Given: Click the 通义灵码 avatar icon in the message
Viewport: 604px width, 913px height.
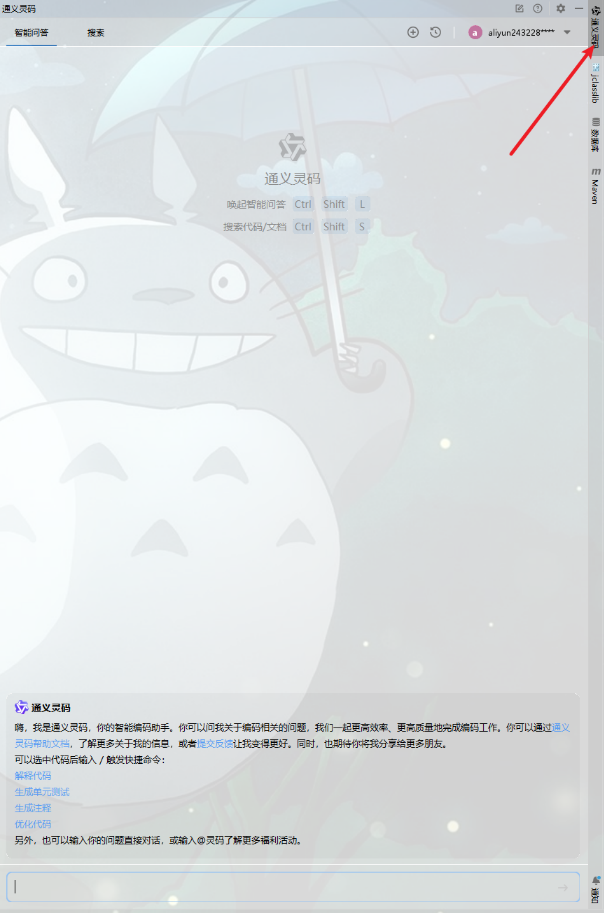Looking at the screenshot, I should (22, 707).
